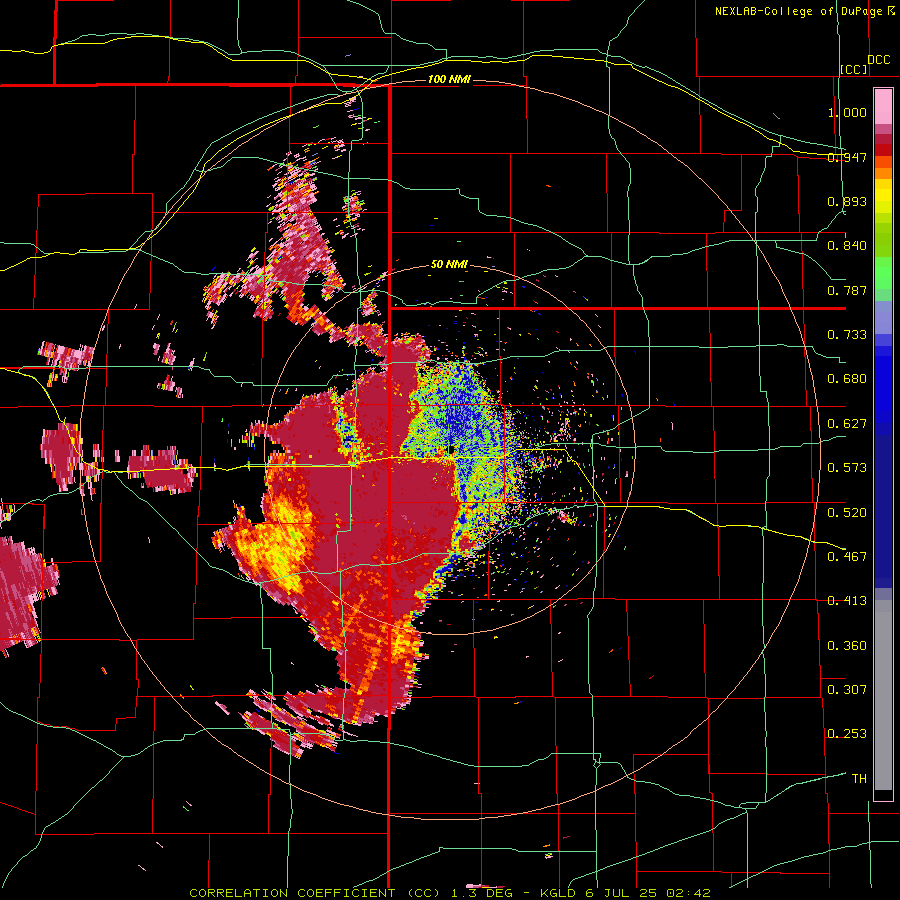Select the 0.307 color scale value
Viewport: 900px width, 900px height.
tap(847, 690)
